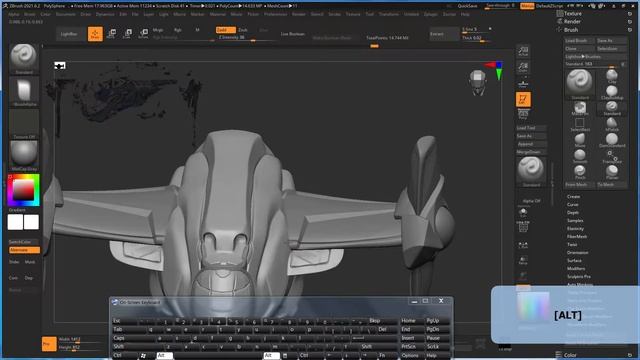This screenshot has height=360, width=640.
Task: Open the Document menu
Action: (66, 14)
